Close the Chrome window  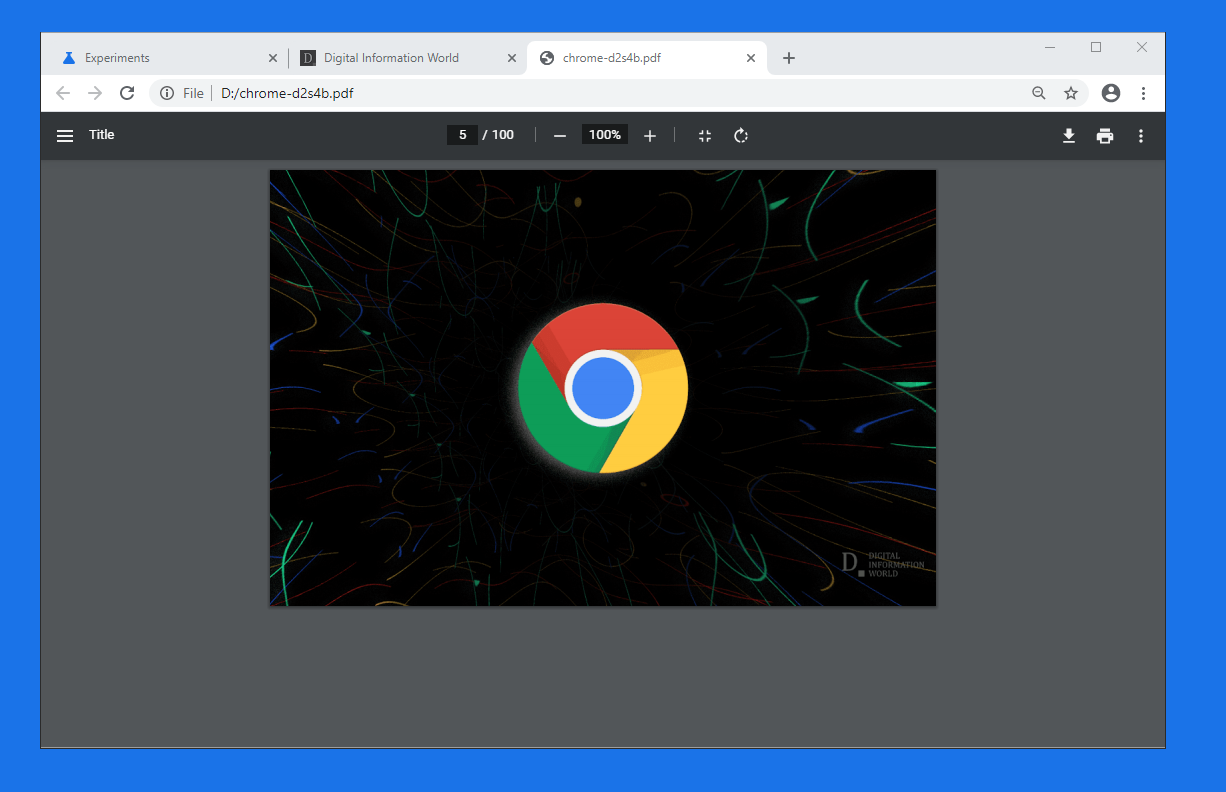[x=1142, y=47]
